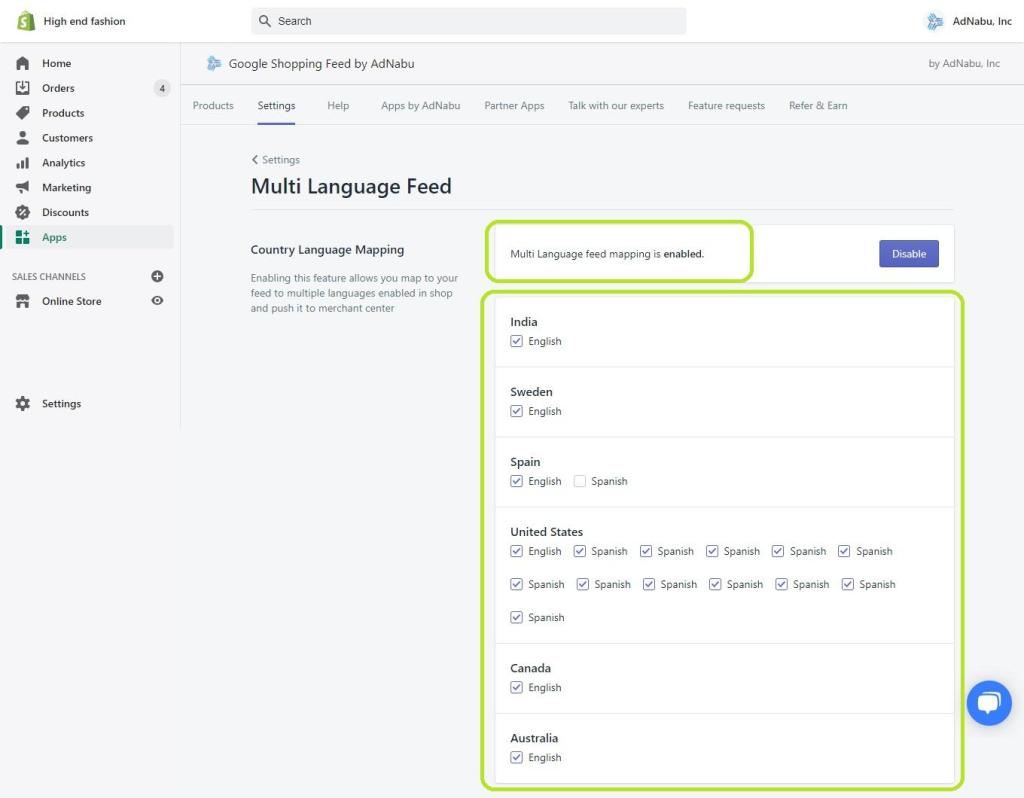The image size is (1024, 798).
Task: Go back via Settings chevron link
Action: coord(276,160)
